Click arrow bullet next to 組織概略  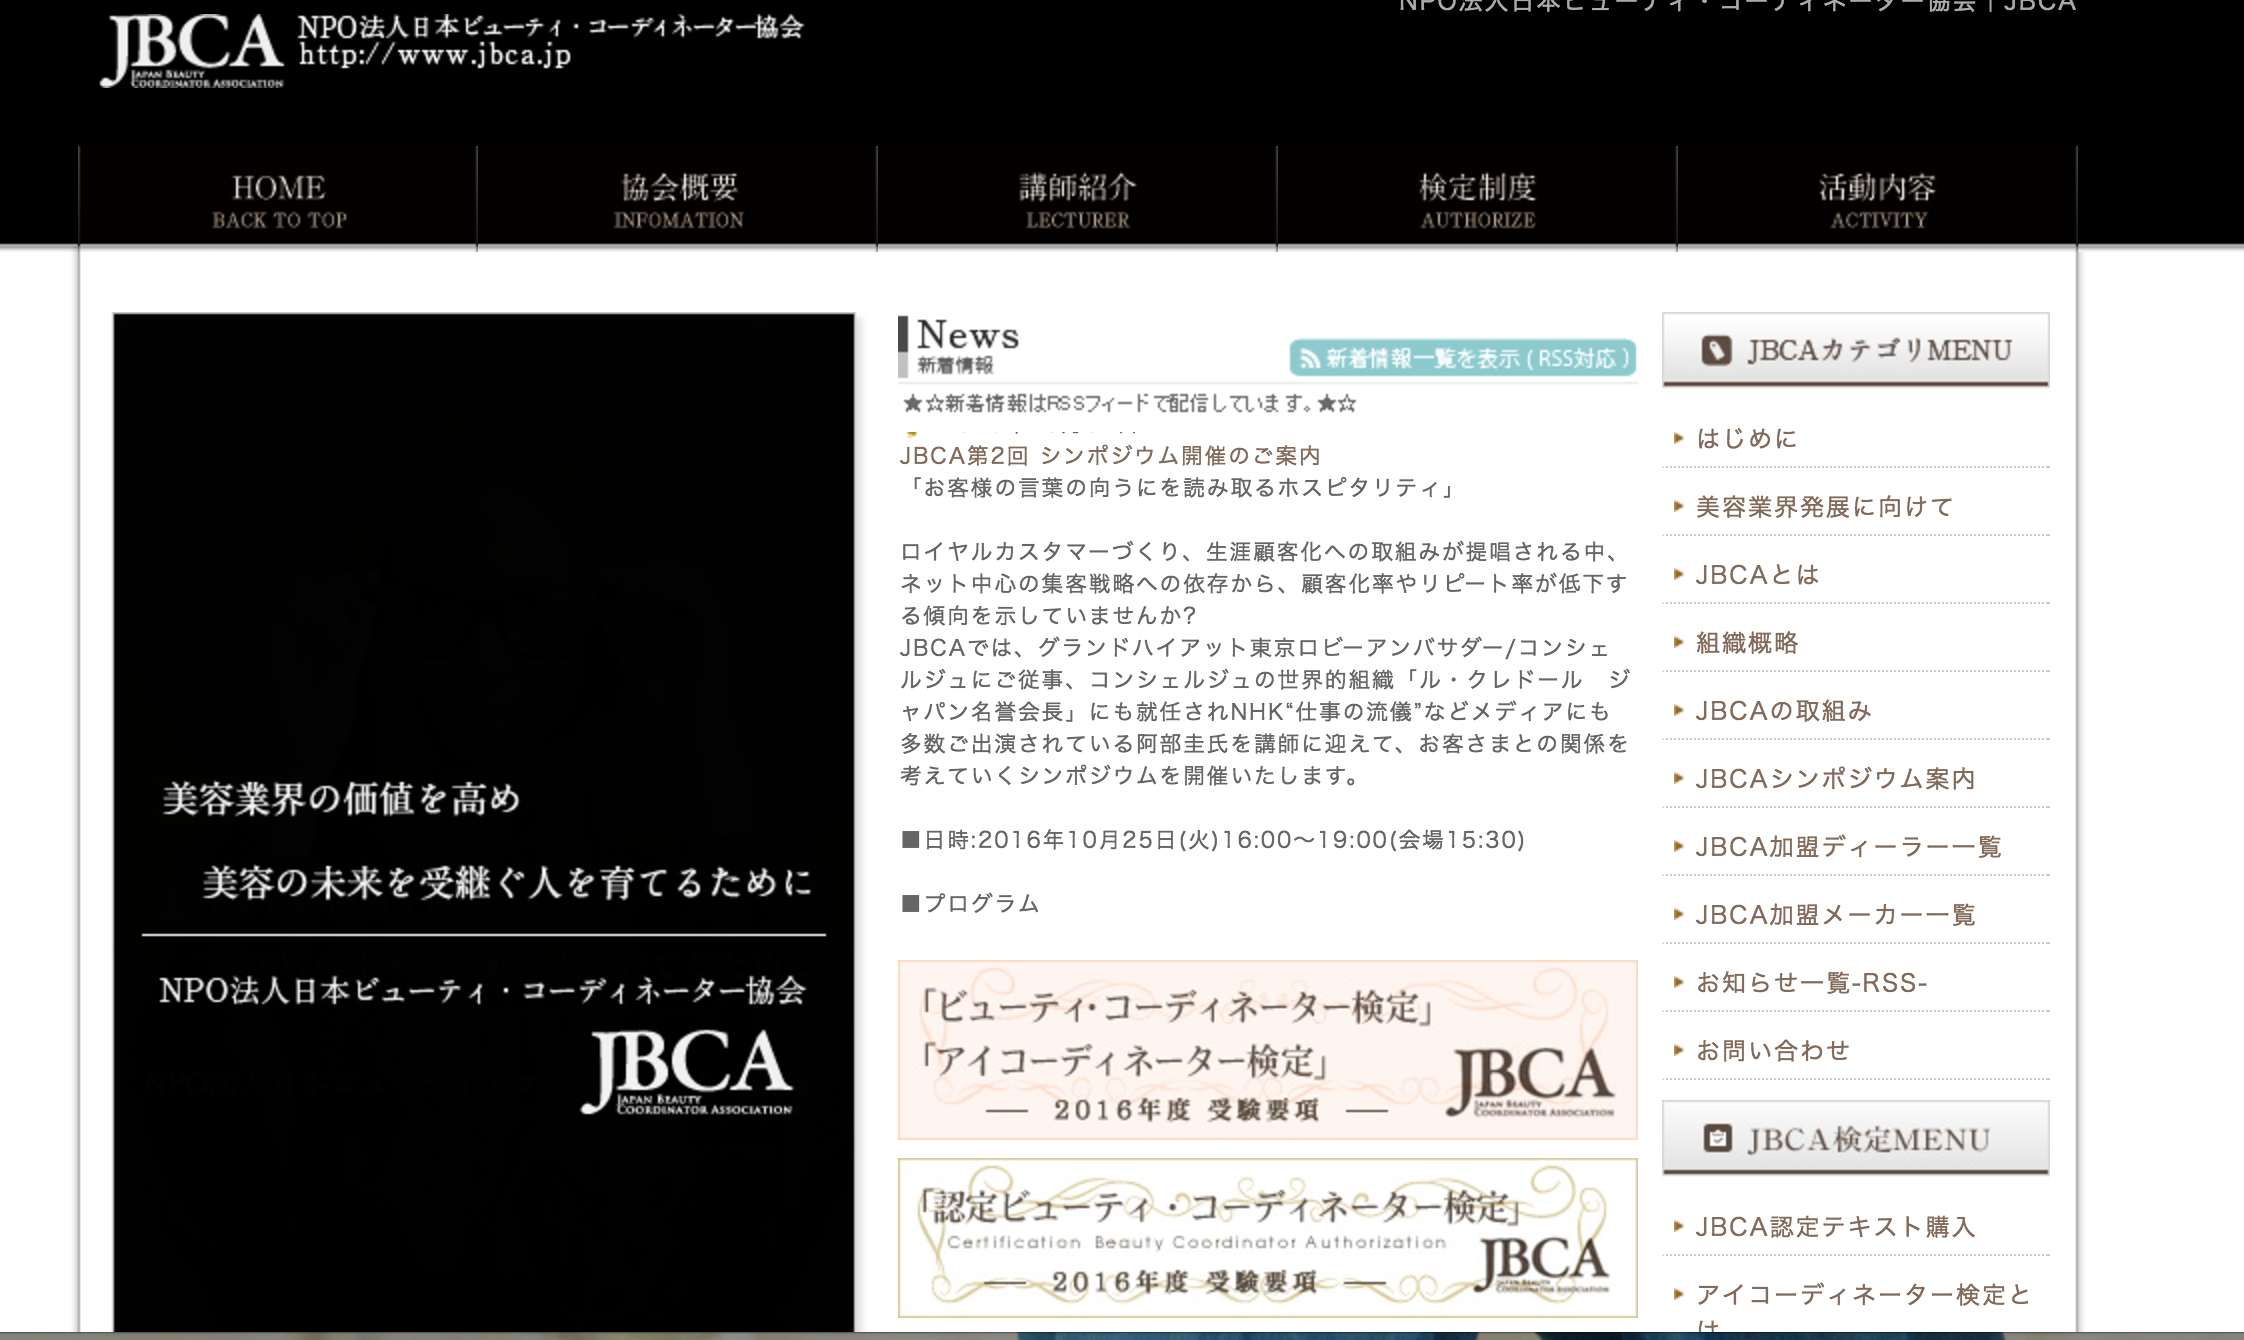pyautogui.click(x=1679, y=643)
